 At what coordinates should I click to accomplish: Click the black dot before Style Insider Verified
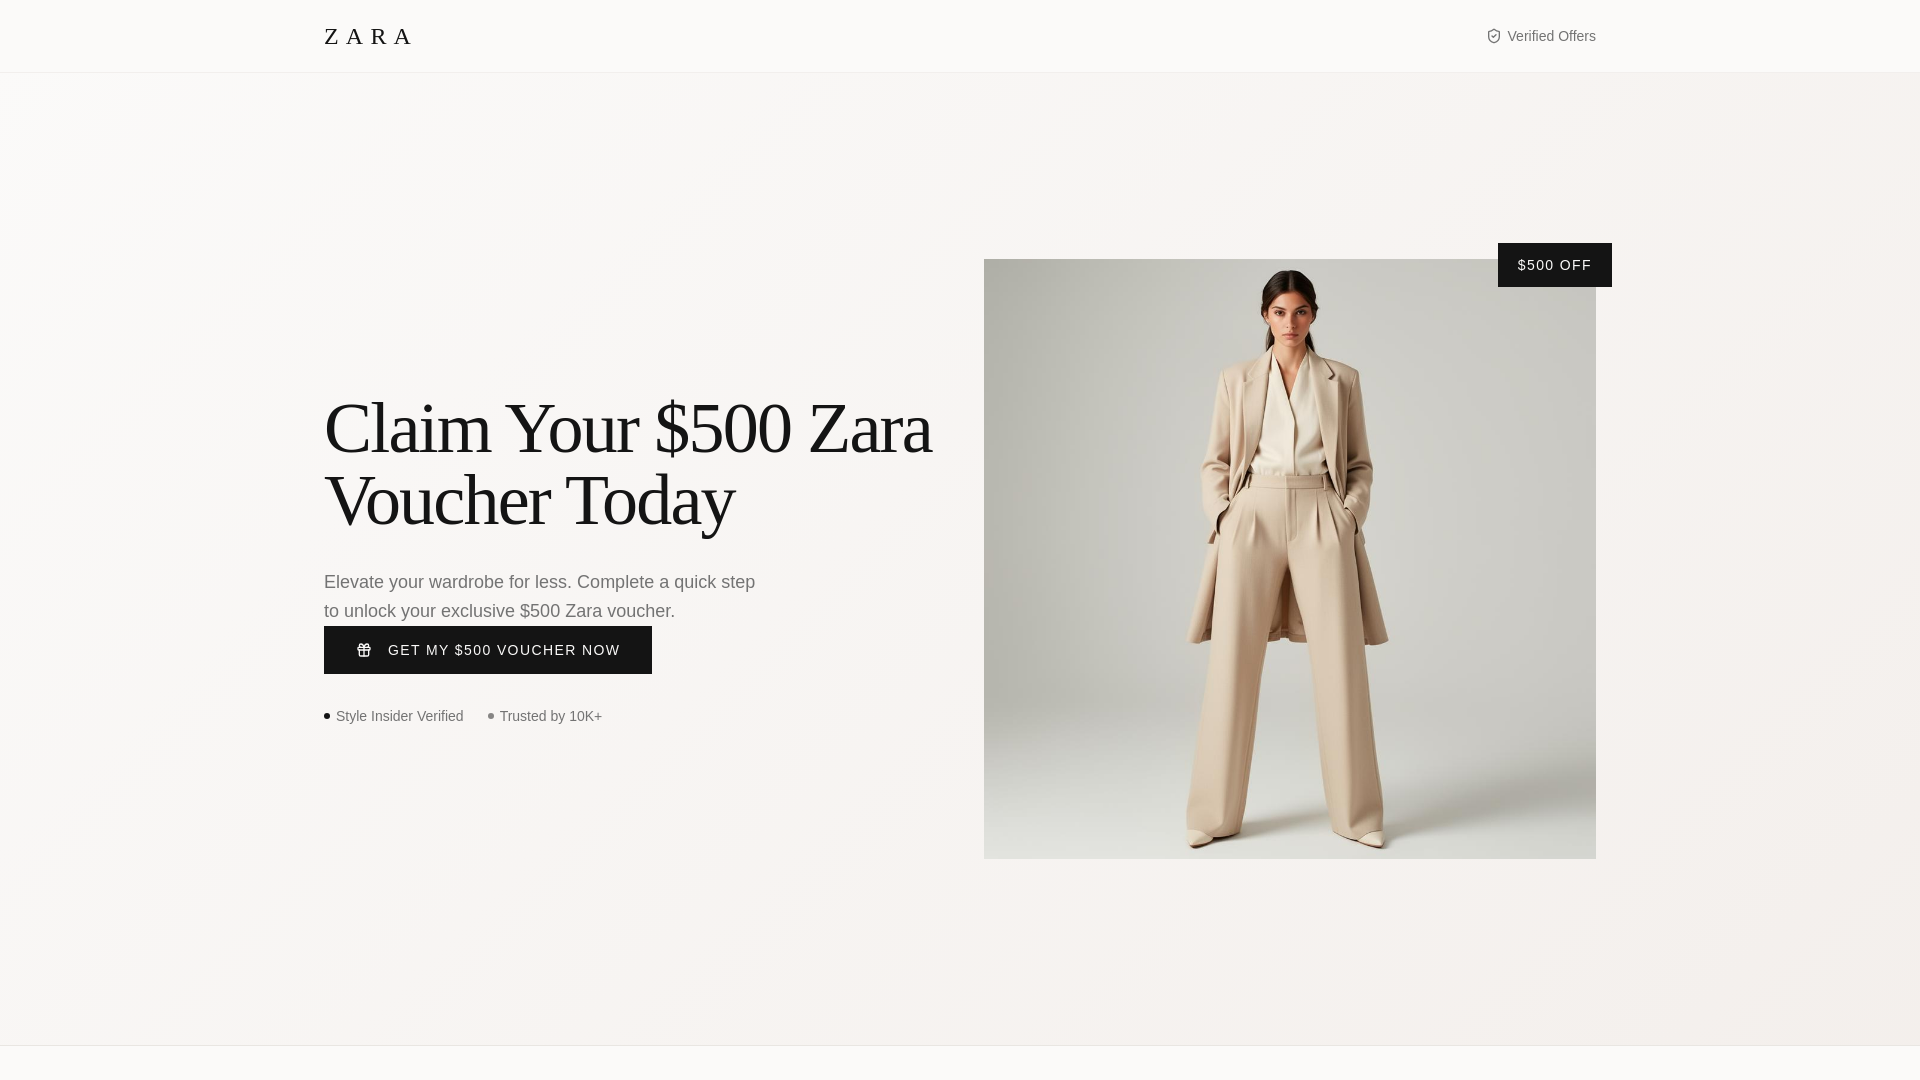click(327, 716)
